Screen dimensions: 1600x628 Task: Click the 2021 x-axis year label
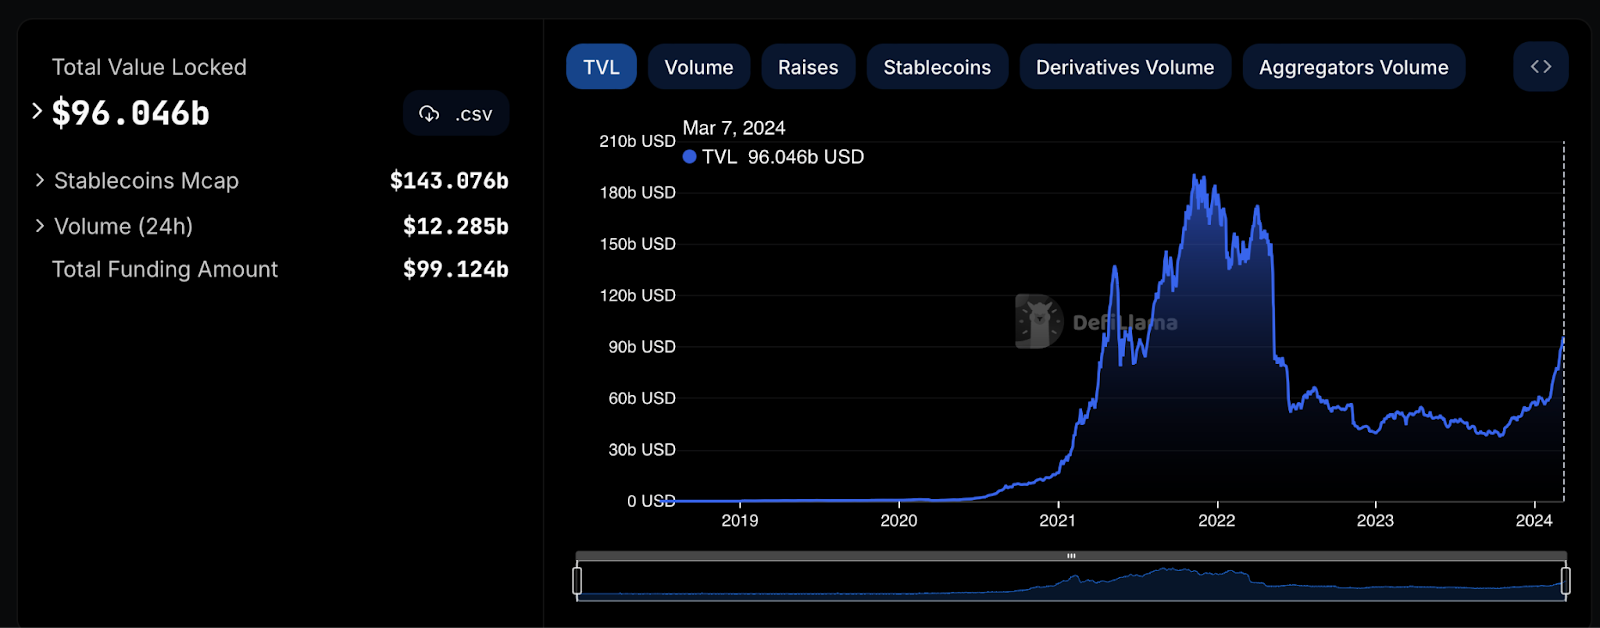[1057, 520]
